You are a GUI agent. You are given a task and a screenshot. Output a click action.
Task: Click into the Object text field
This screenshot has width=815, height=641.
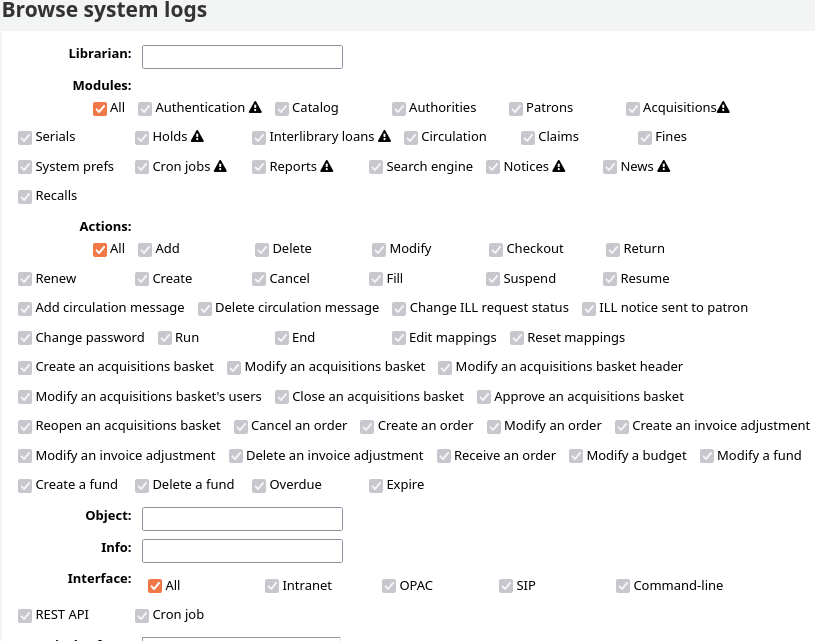242,519
